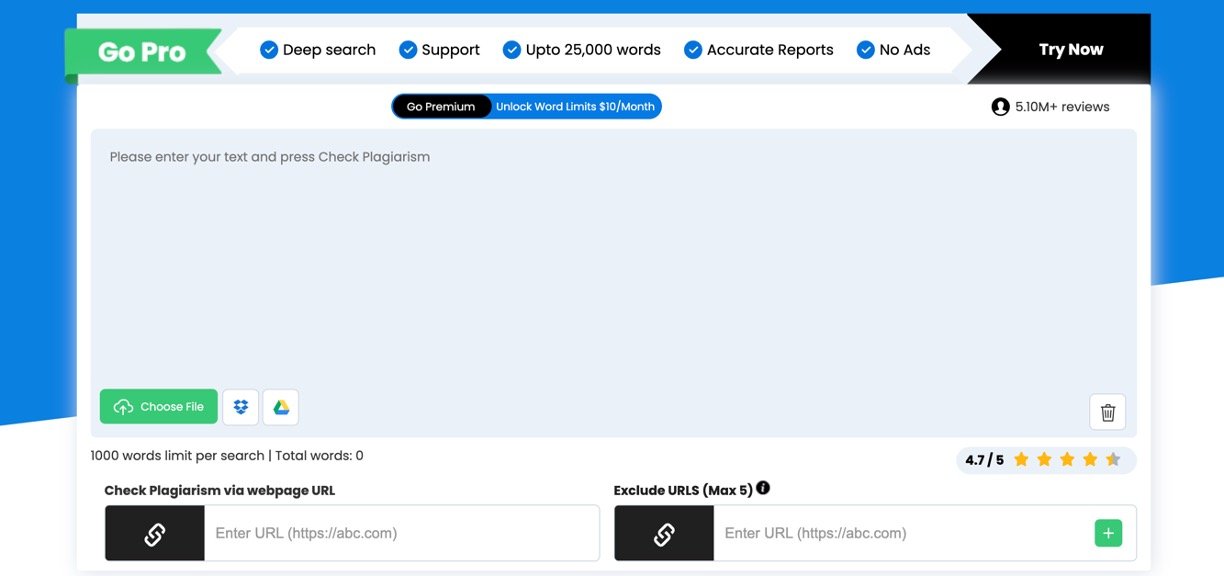Click the No Ads label
This screenshot has height=576, width=1224.
(905, 50)
